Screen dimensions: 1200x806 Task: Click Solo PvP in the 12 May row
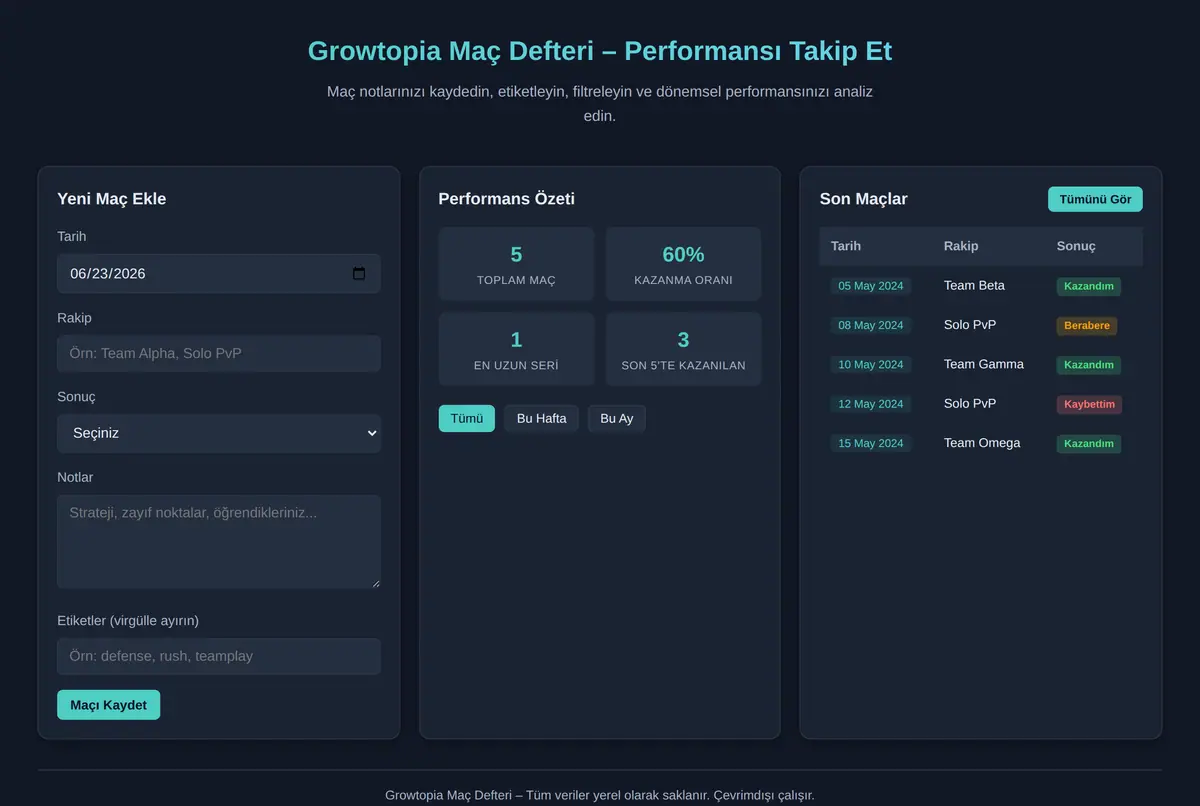point(970,403)
